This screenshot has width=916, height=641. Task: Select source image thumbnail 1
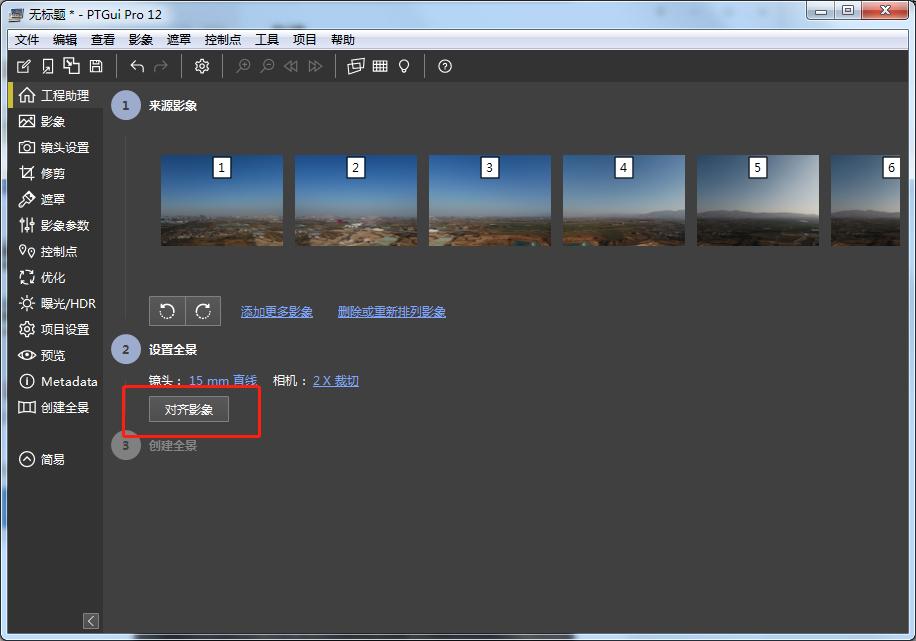(x=222, y=200)
